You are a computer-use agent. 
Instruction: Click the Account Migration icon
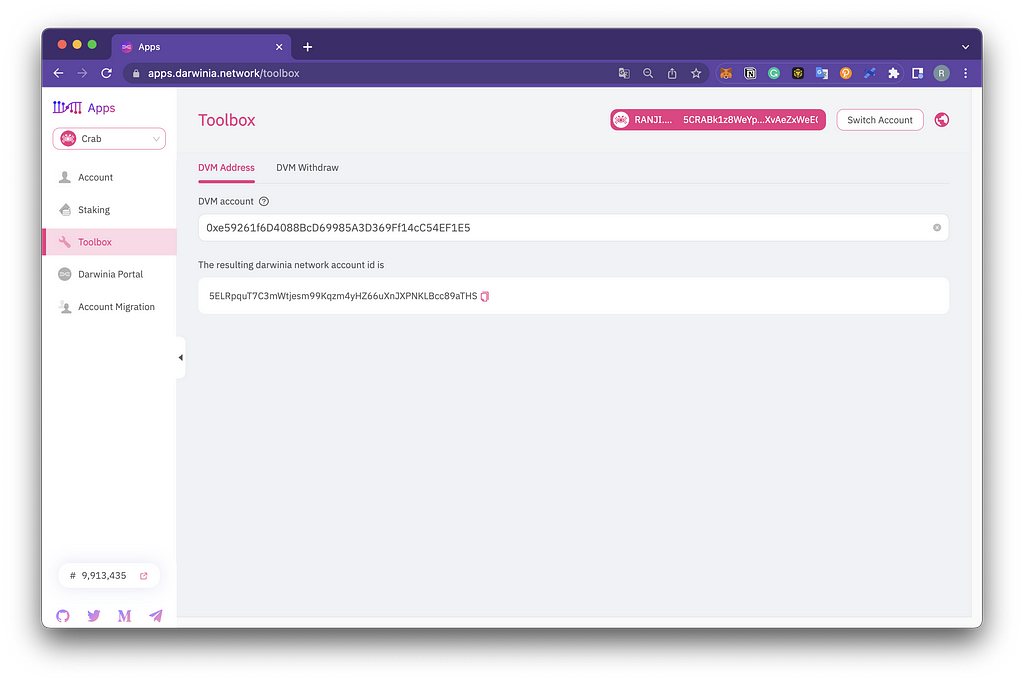tap(65, 307)
